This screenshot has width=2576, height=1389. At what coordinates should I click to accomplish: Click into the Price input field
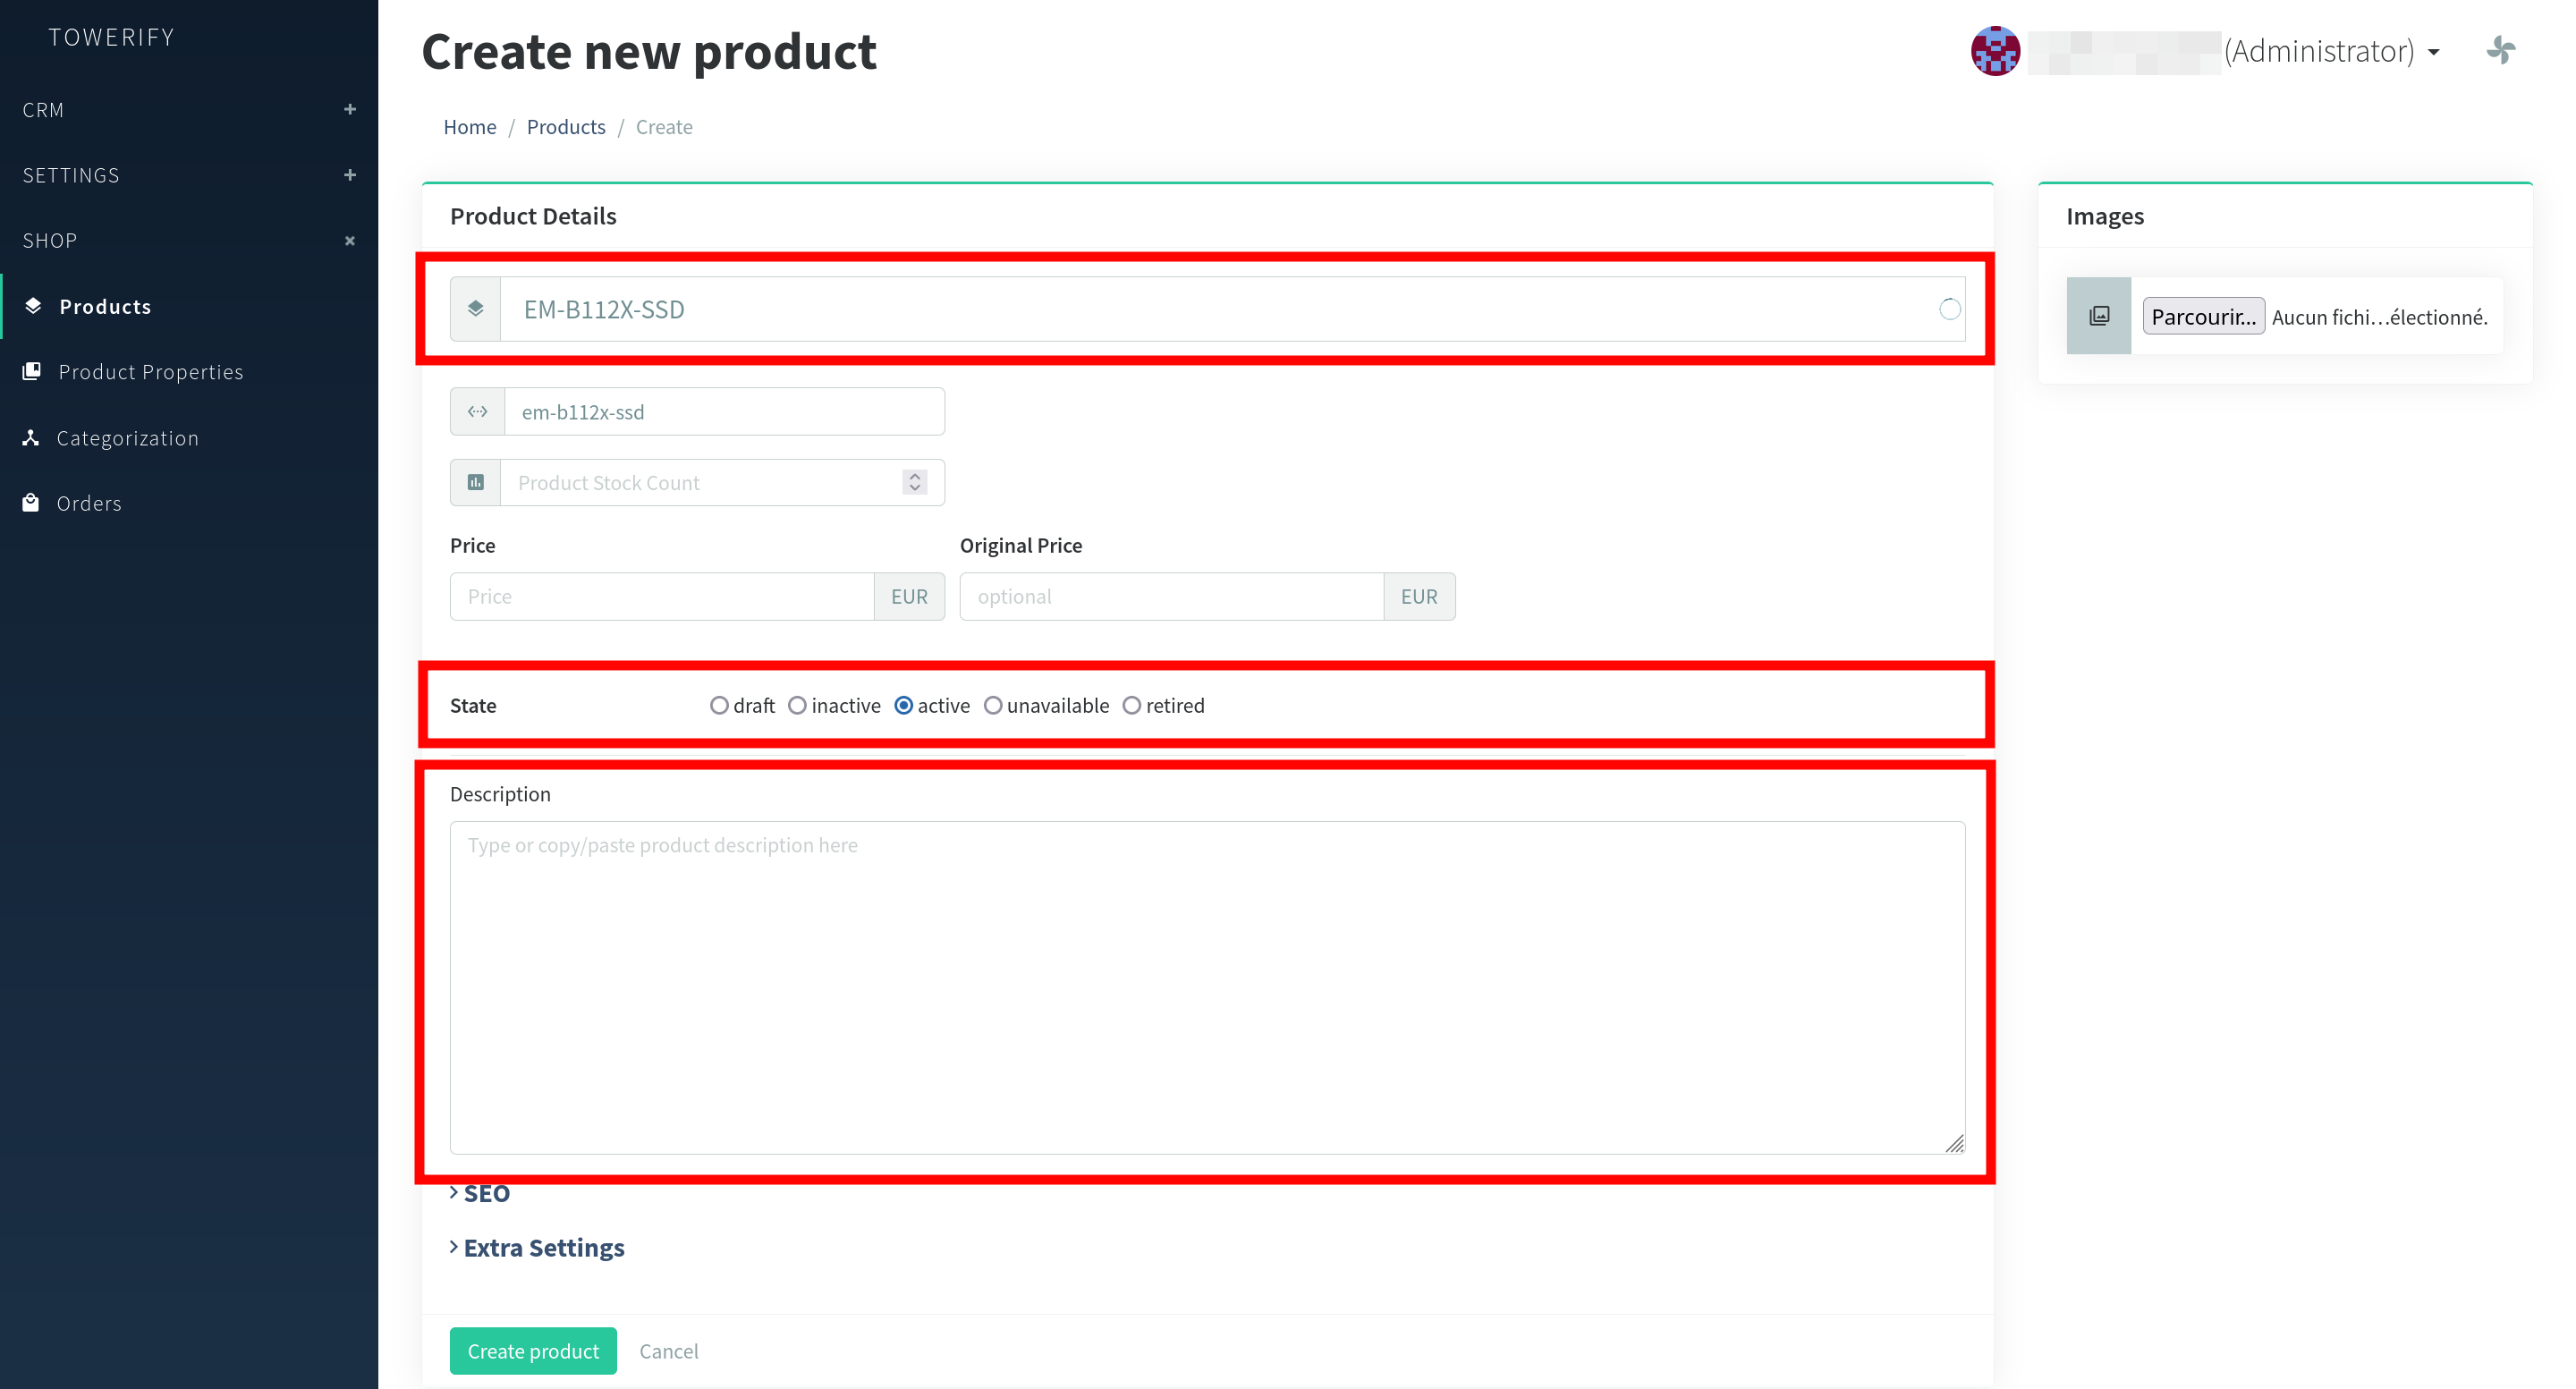tap(662, 597)
